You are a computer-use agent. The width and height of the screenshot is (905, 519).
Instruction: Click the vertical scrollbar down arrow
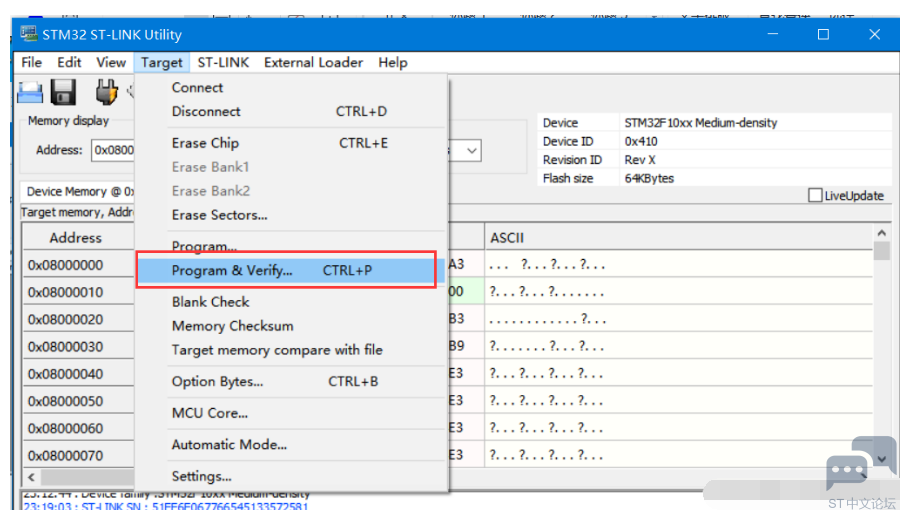(x=882, y=458)
